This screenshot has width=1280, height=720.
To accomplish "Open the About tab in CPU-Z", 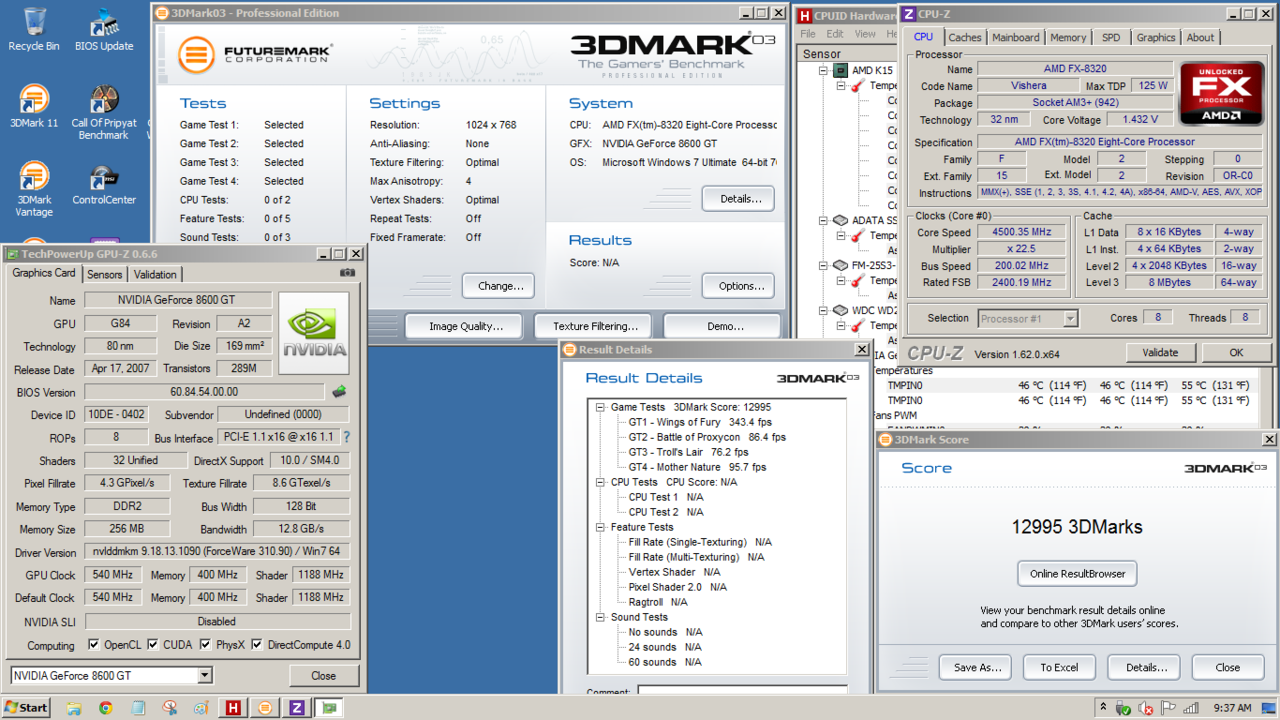I will (x=1201, y=37).
